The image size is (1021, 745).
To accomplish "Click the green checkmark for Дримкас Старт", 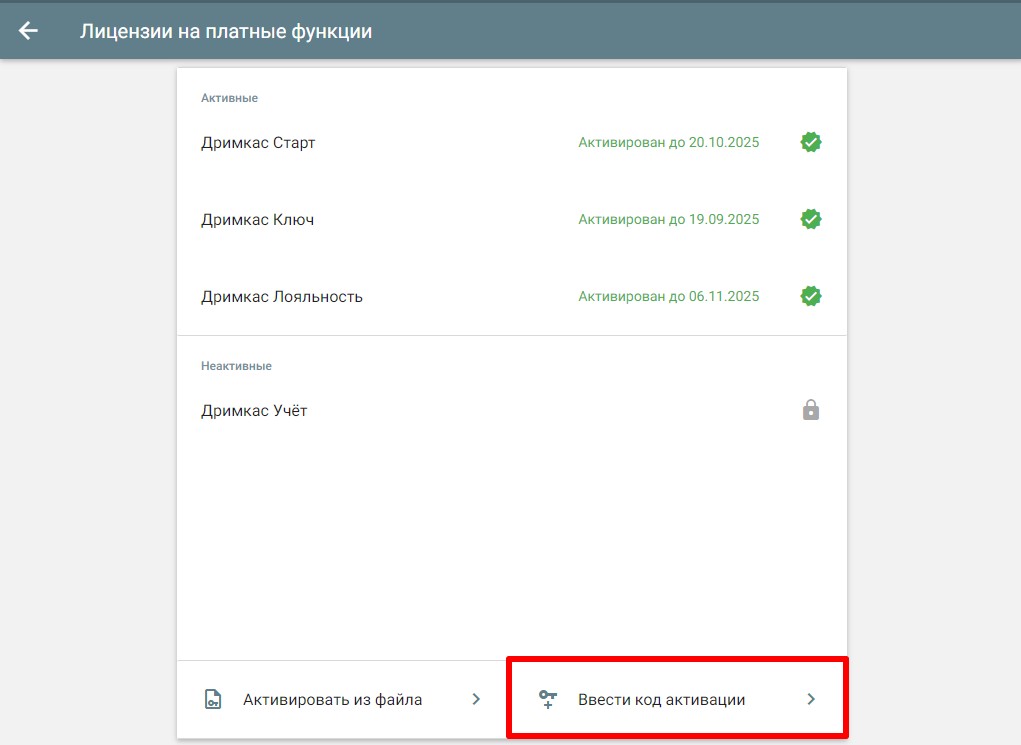I will click(811, 142).
